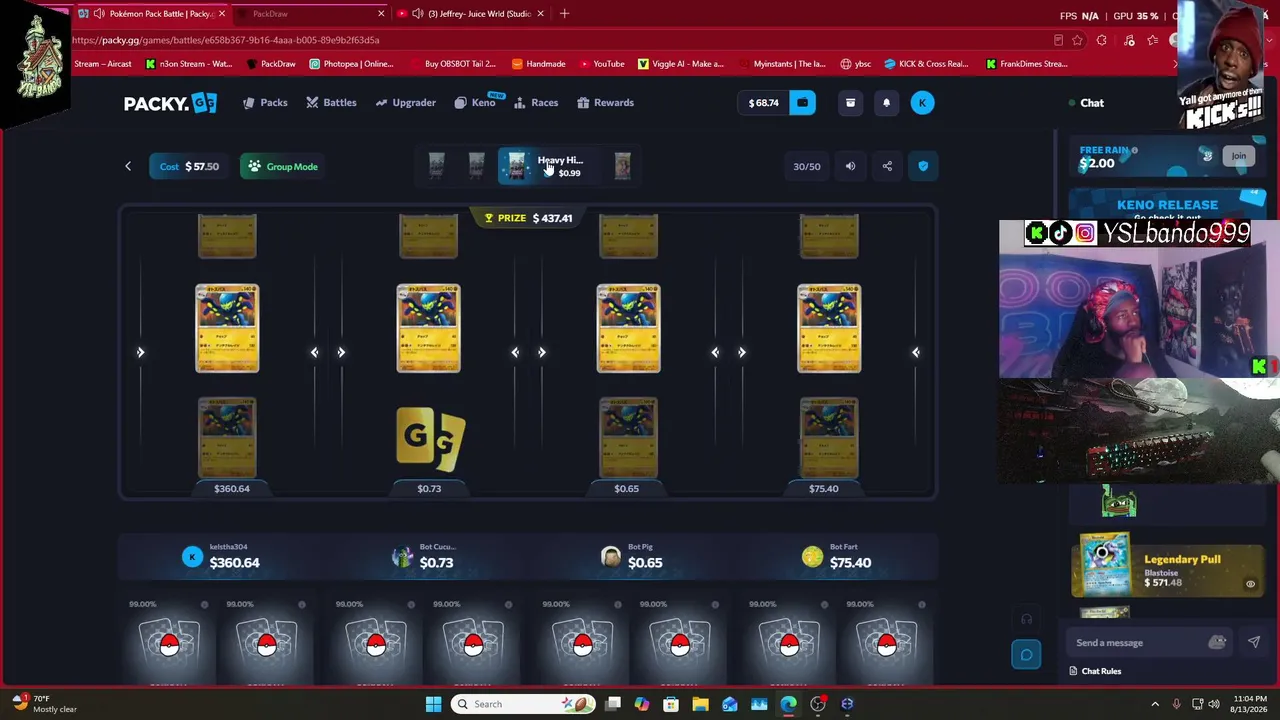Open File Explorer from the taskbar
This screenshot has height=720, width=1280.
point(700,704)
